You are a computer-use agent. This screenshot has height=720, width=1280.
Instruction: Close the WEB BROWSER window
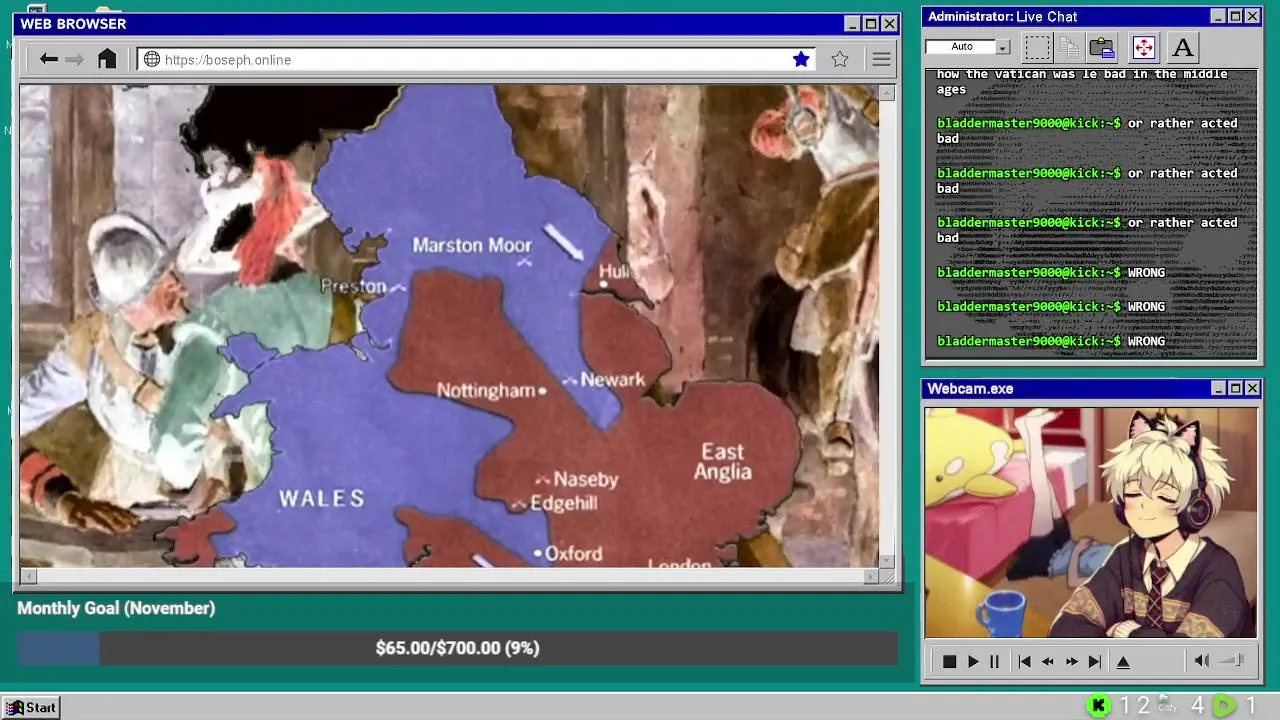coord(889,24)
